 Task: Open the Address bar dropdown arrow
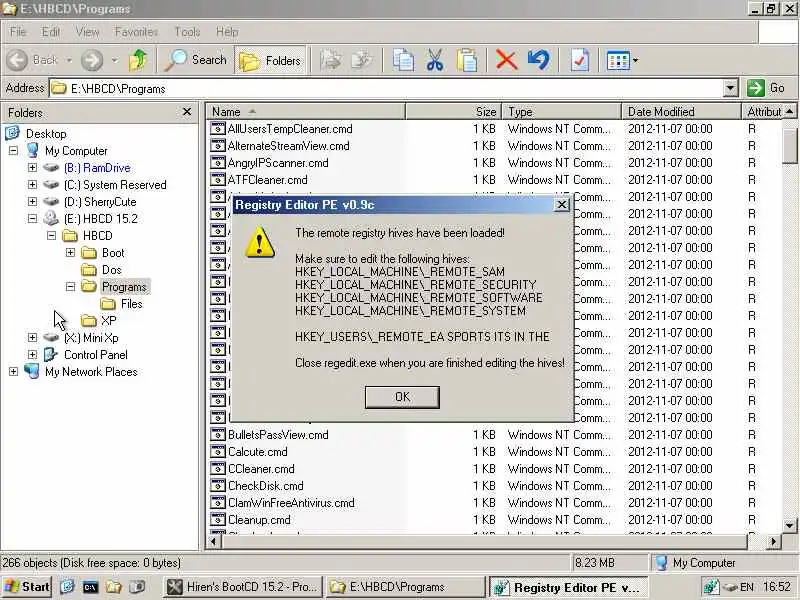click(x=730, y=88)
